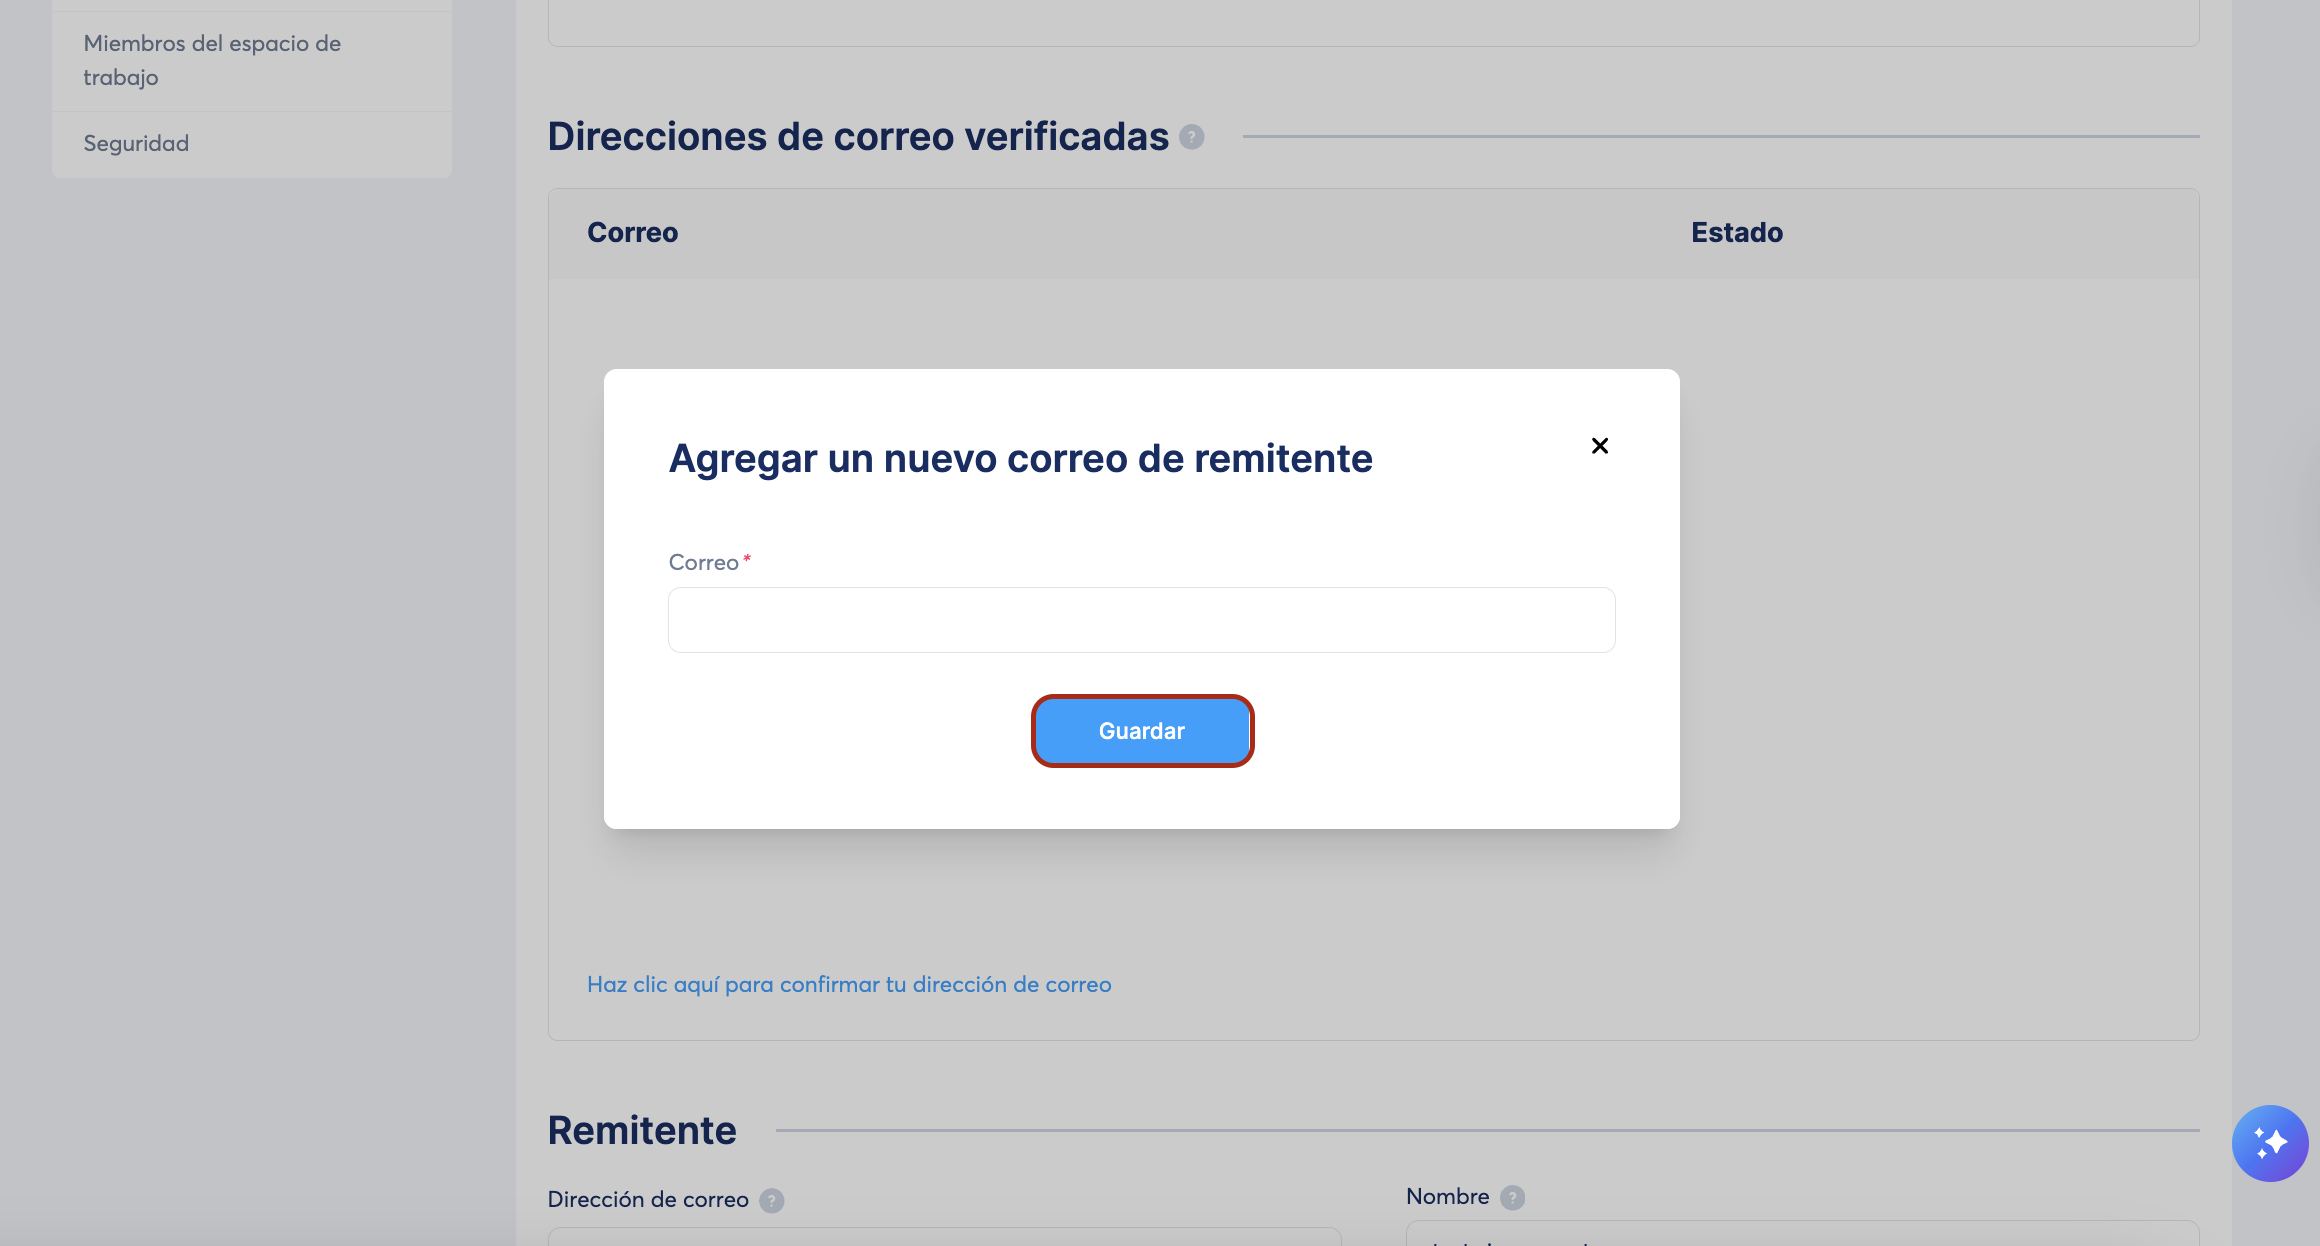Focus the Correo input in the dialog

click(1141, 620)
